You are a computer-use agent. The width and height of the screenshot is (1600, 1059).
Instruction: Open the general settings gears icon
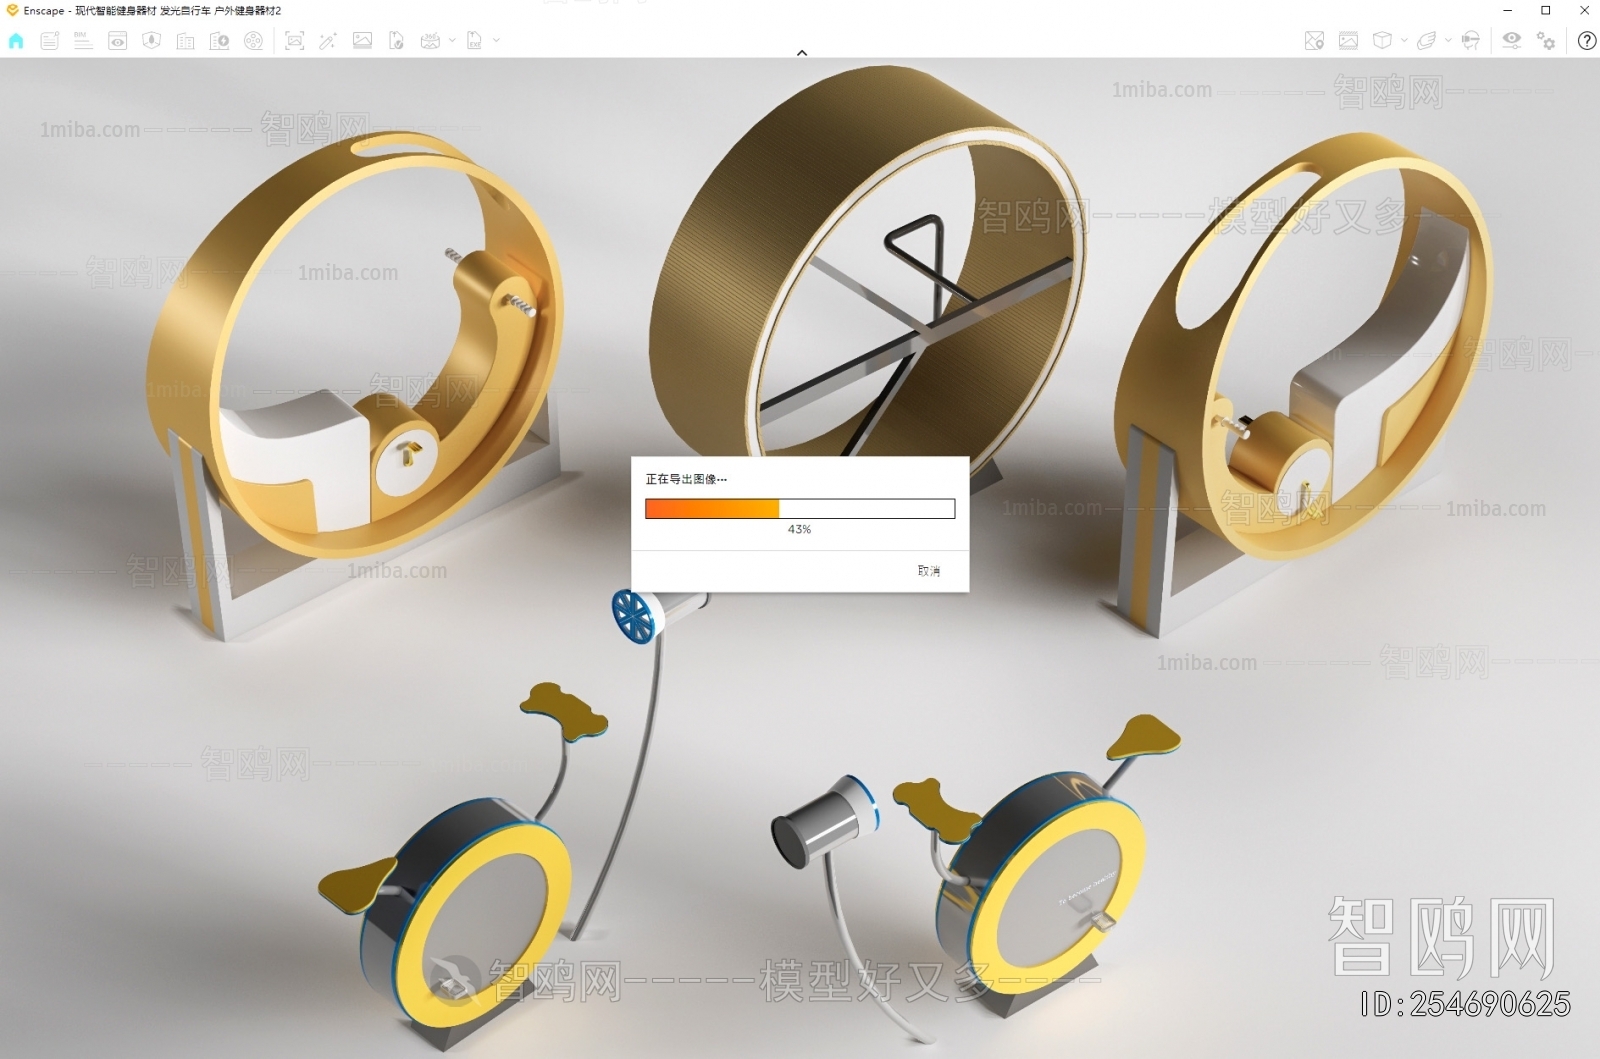tap(1546, 41)
